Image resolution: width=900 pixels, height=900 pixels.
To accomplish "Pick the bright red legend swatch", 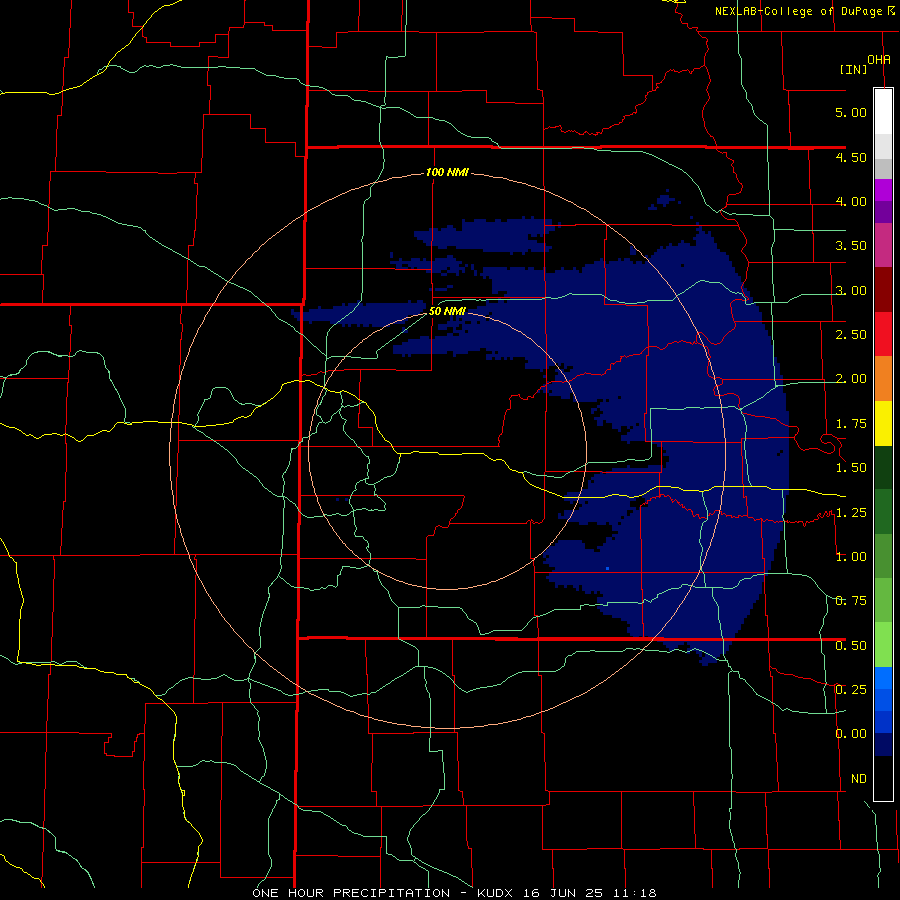I will point(883,334).
